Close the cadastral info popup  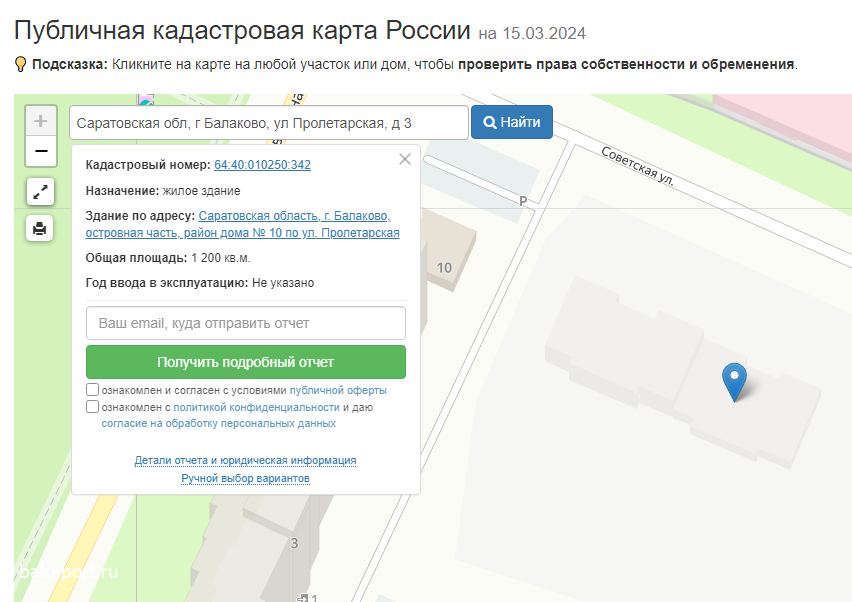pos(405,159)
